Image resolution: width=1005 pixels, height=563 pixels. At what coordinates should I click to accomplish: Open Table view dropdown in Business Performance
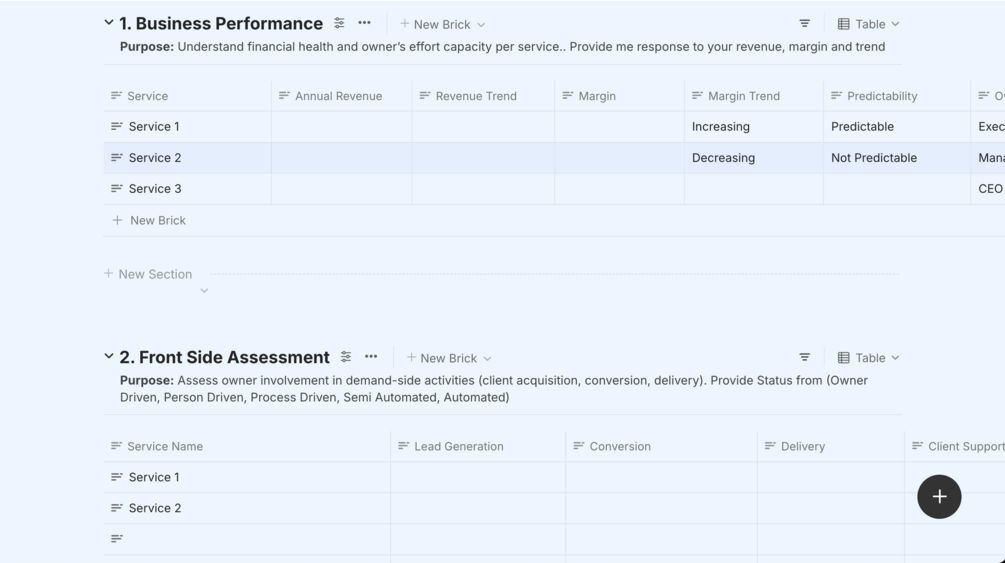(x=868, y=24)
